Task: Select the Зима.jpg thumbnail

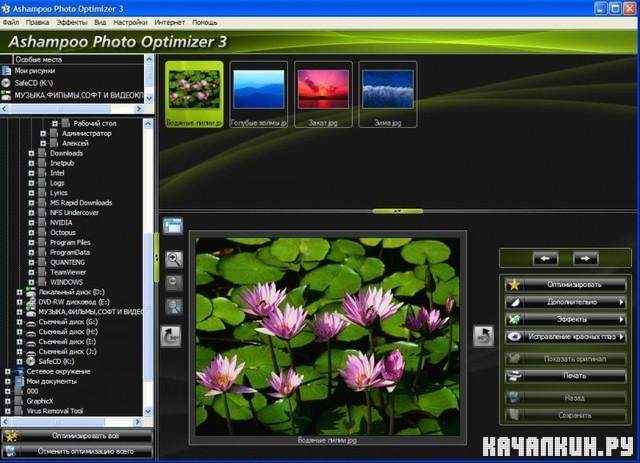Action: [388, 94]
